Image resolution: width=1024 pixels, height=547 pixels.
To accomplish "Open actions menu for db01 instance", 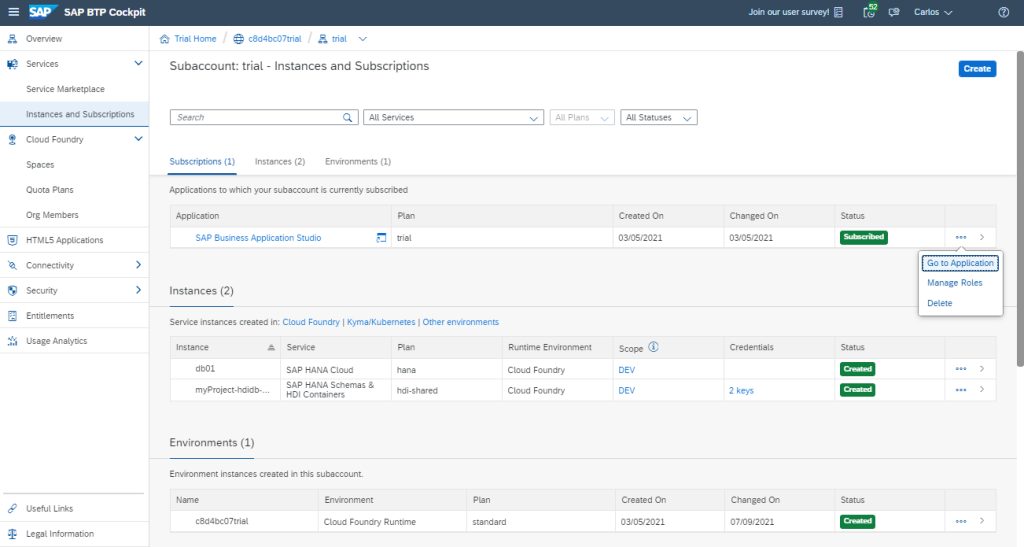I will tap(961, 369).
